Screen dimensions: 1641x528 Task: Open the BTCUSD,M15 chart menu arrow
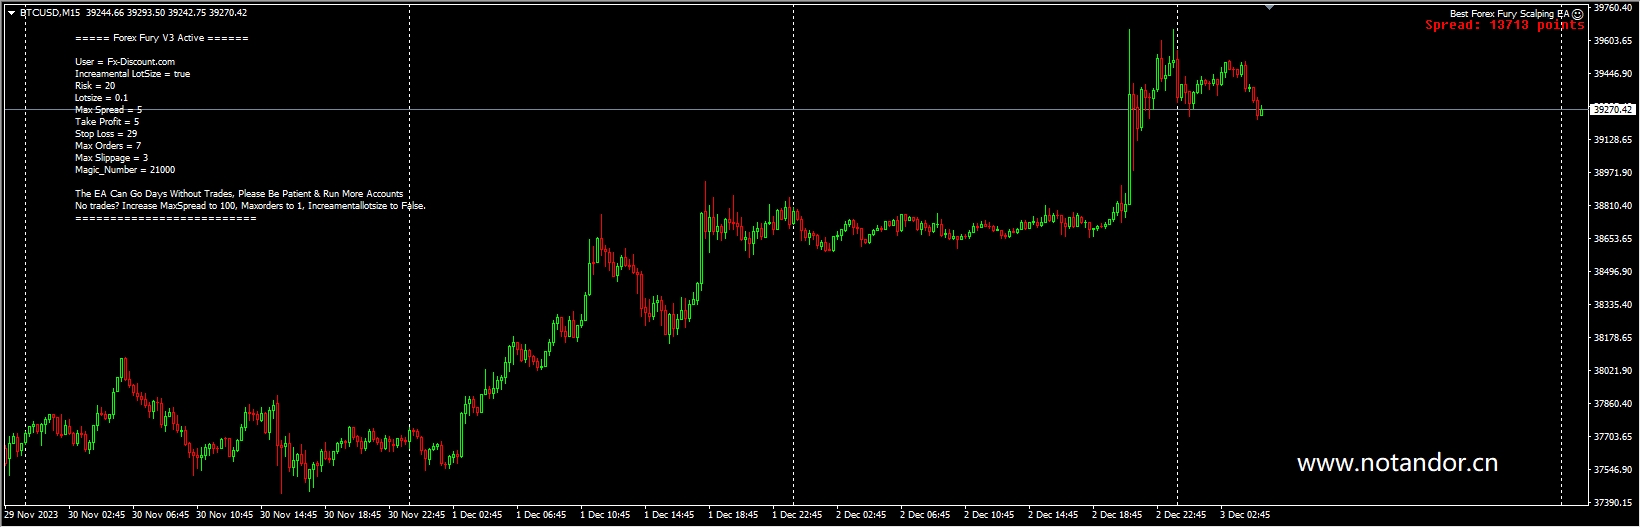[11, 13]
